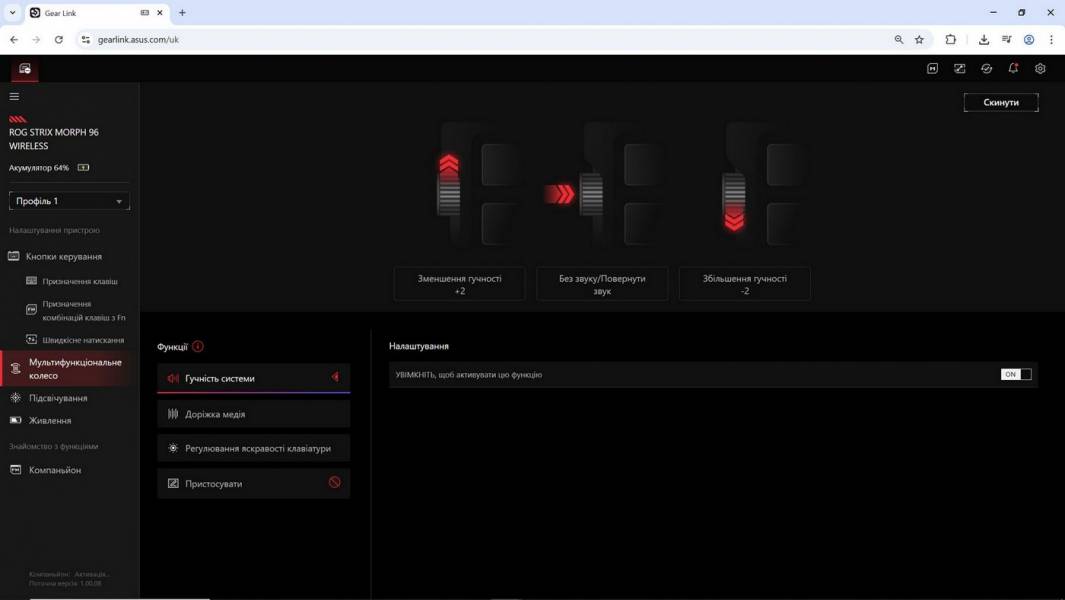Click the zoom magnifier in the address bar
This screenshot has width=1065, height=600.
point(899,39)
